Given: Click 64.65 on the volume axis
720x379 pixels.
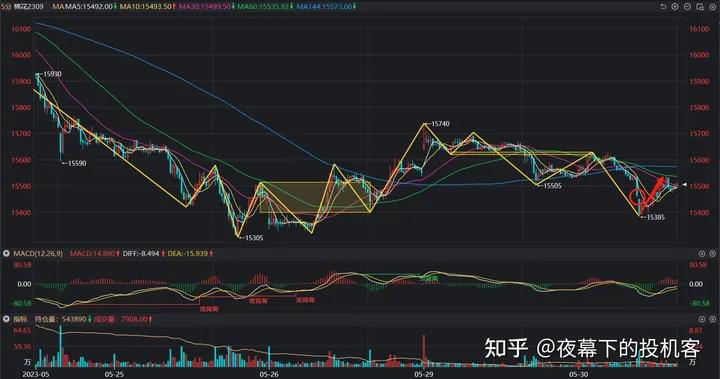Looking at the screenshot, I should coord(23,331).
